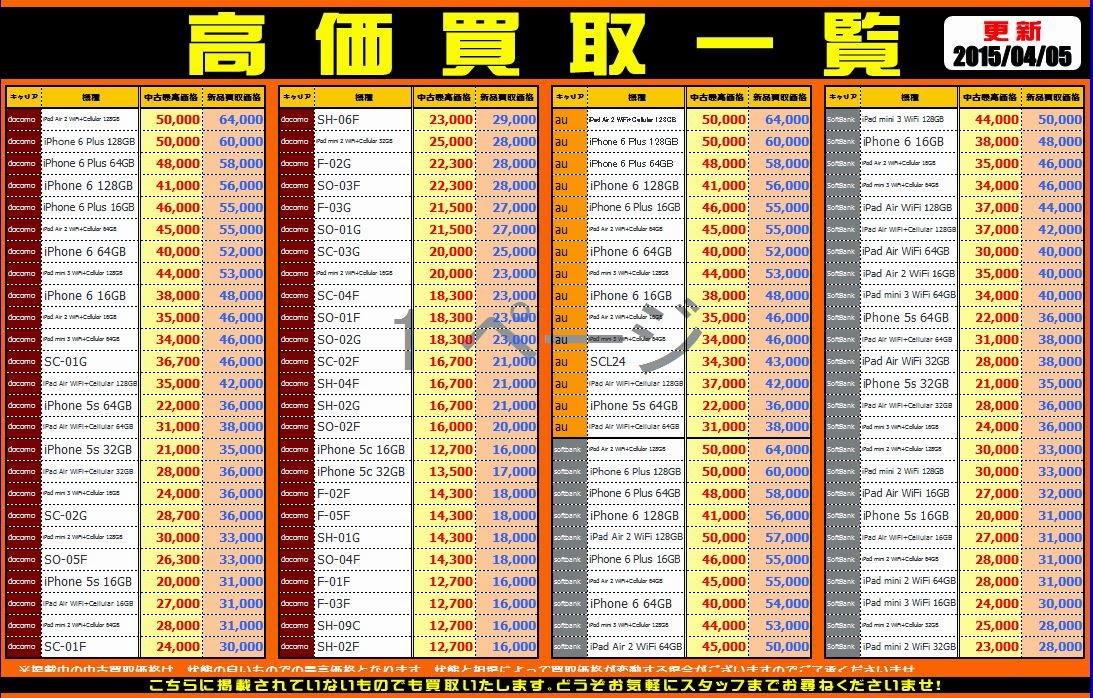Image resolution: width=1093 pixels, height=698 pixels.
Task: Click the update date 2015/04/05
Action: 1012,56
